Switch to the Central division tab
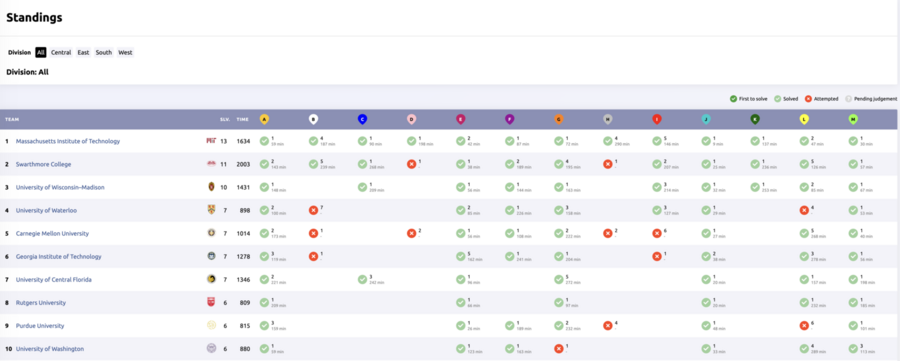Image resolution: width=900 pixels, height=361 pixels. [61, 52]
